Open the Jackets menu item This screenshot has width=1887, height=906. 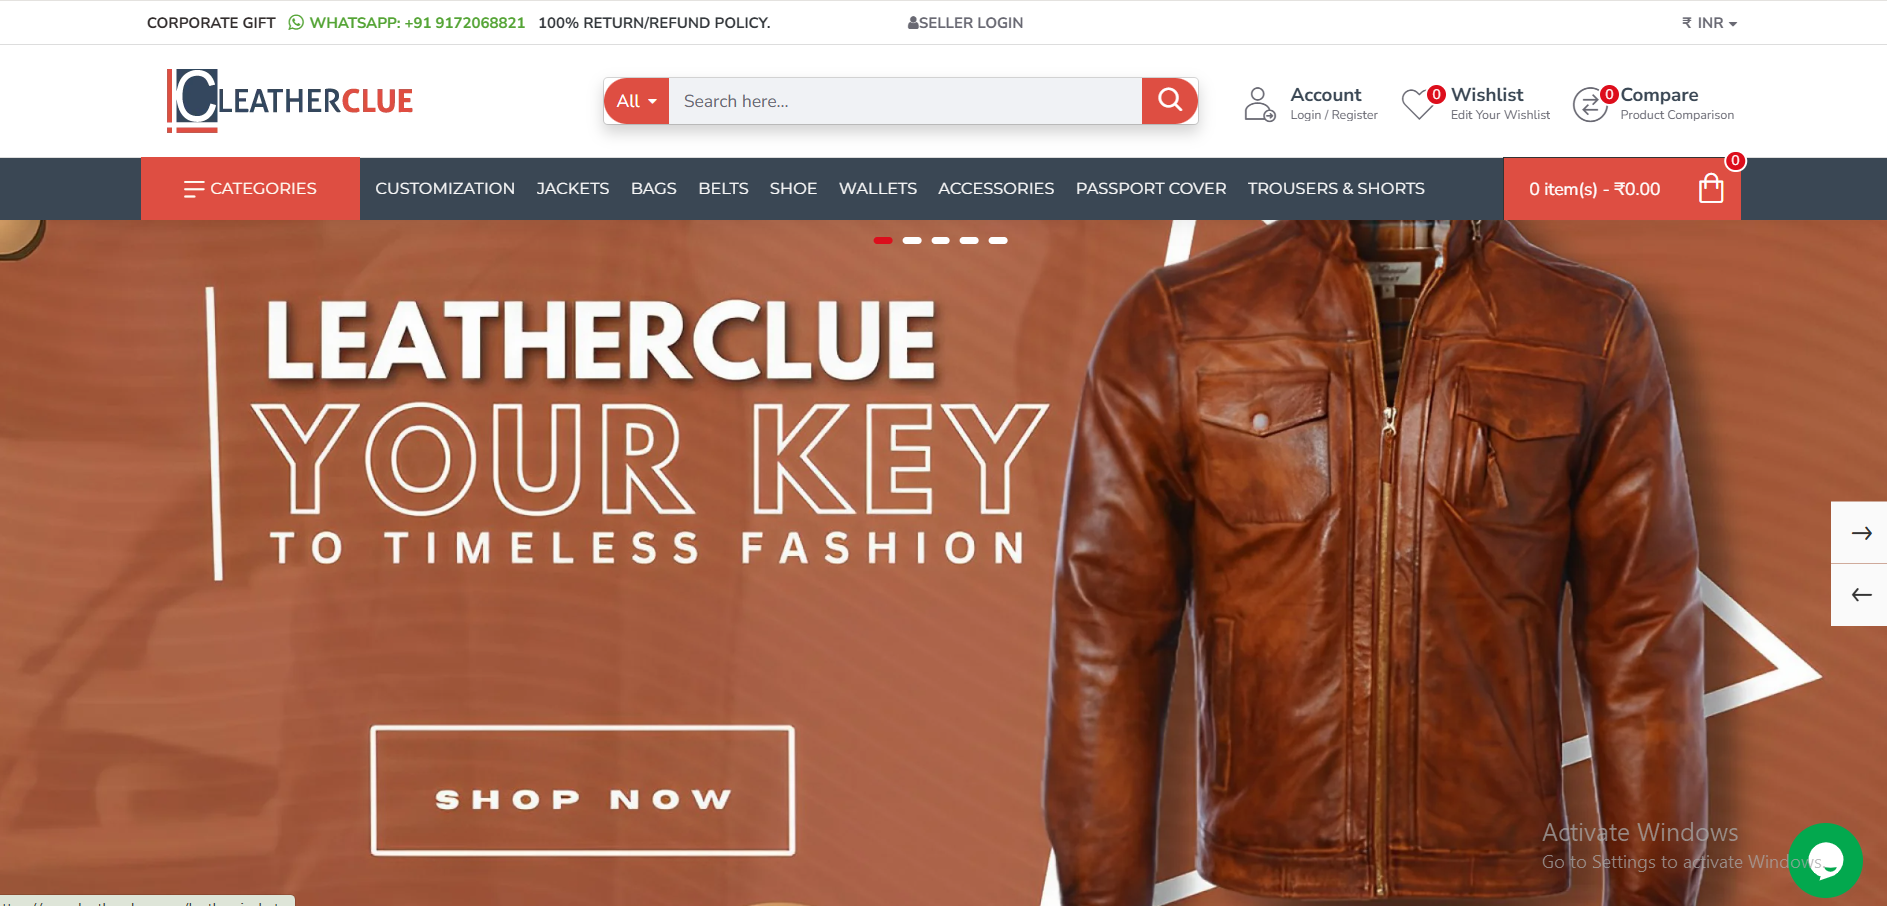(x=573, y=188)
